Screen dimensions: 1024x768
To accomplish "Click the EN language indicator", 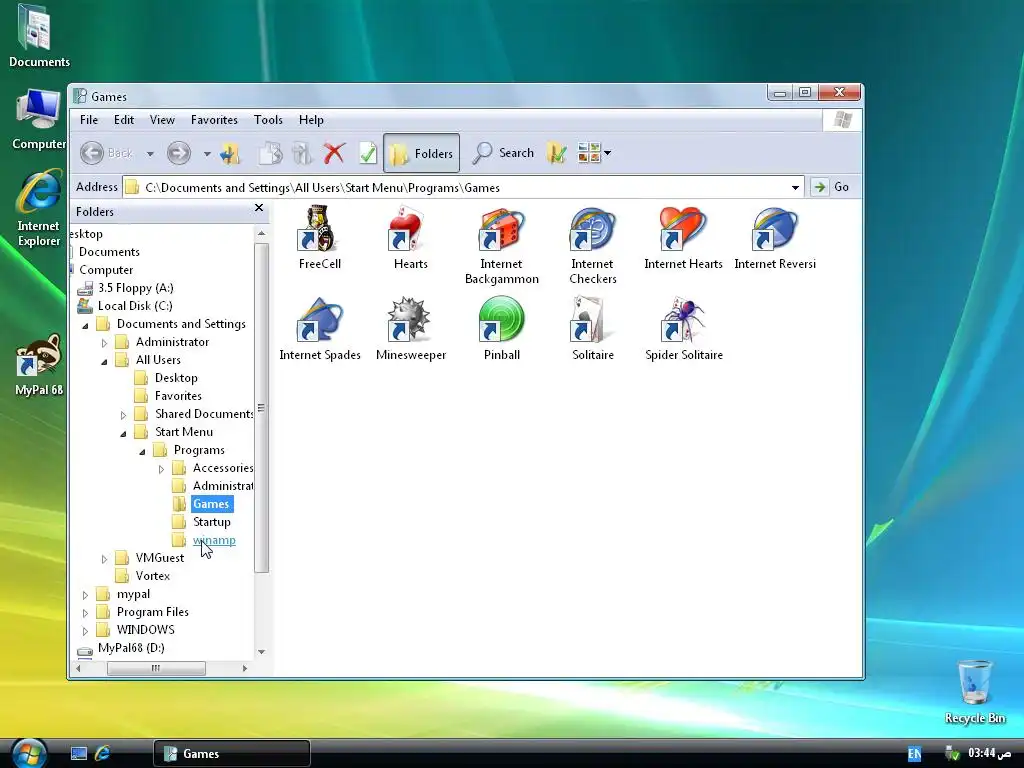I will pos(914,754).
